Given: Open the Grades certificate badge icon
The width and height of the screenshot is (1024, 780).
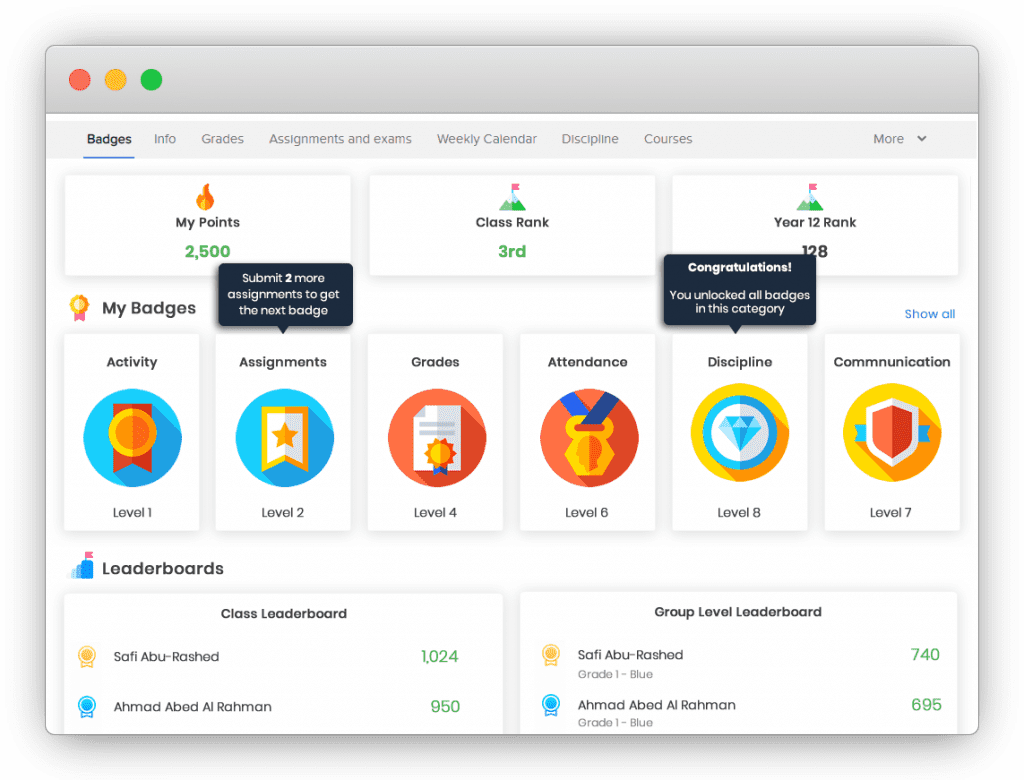Looking at the screenshot, I should click(x=436, y=438).
